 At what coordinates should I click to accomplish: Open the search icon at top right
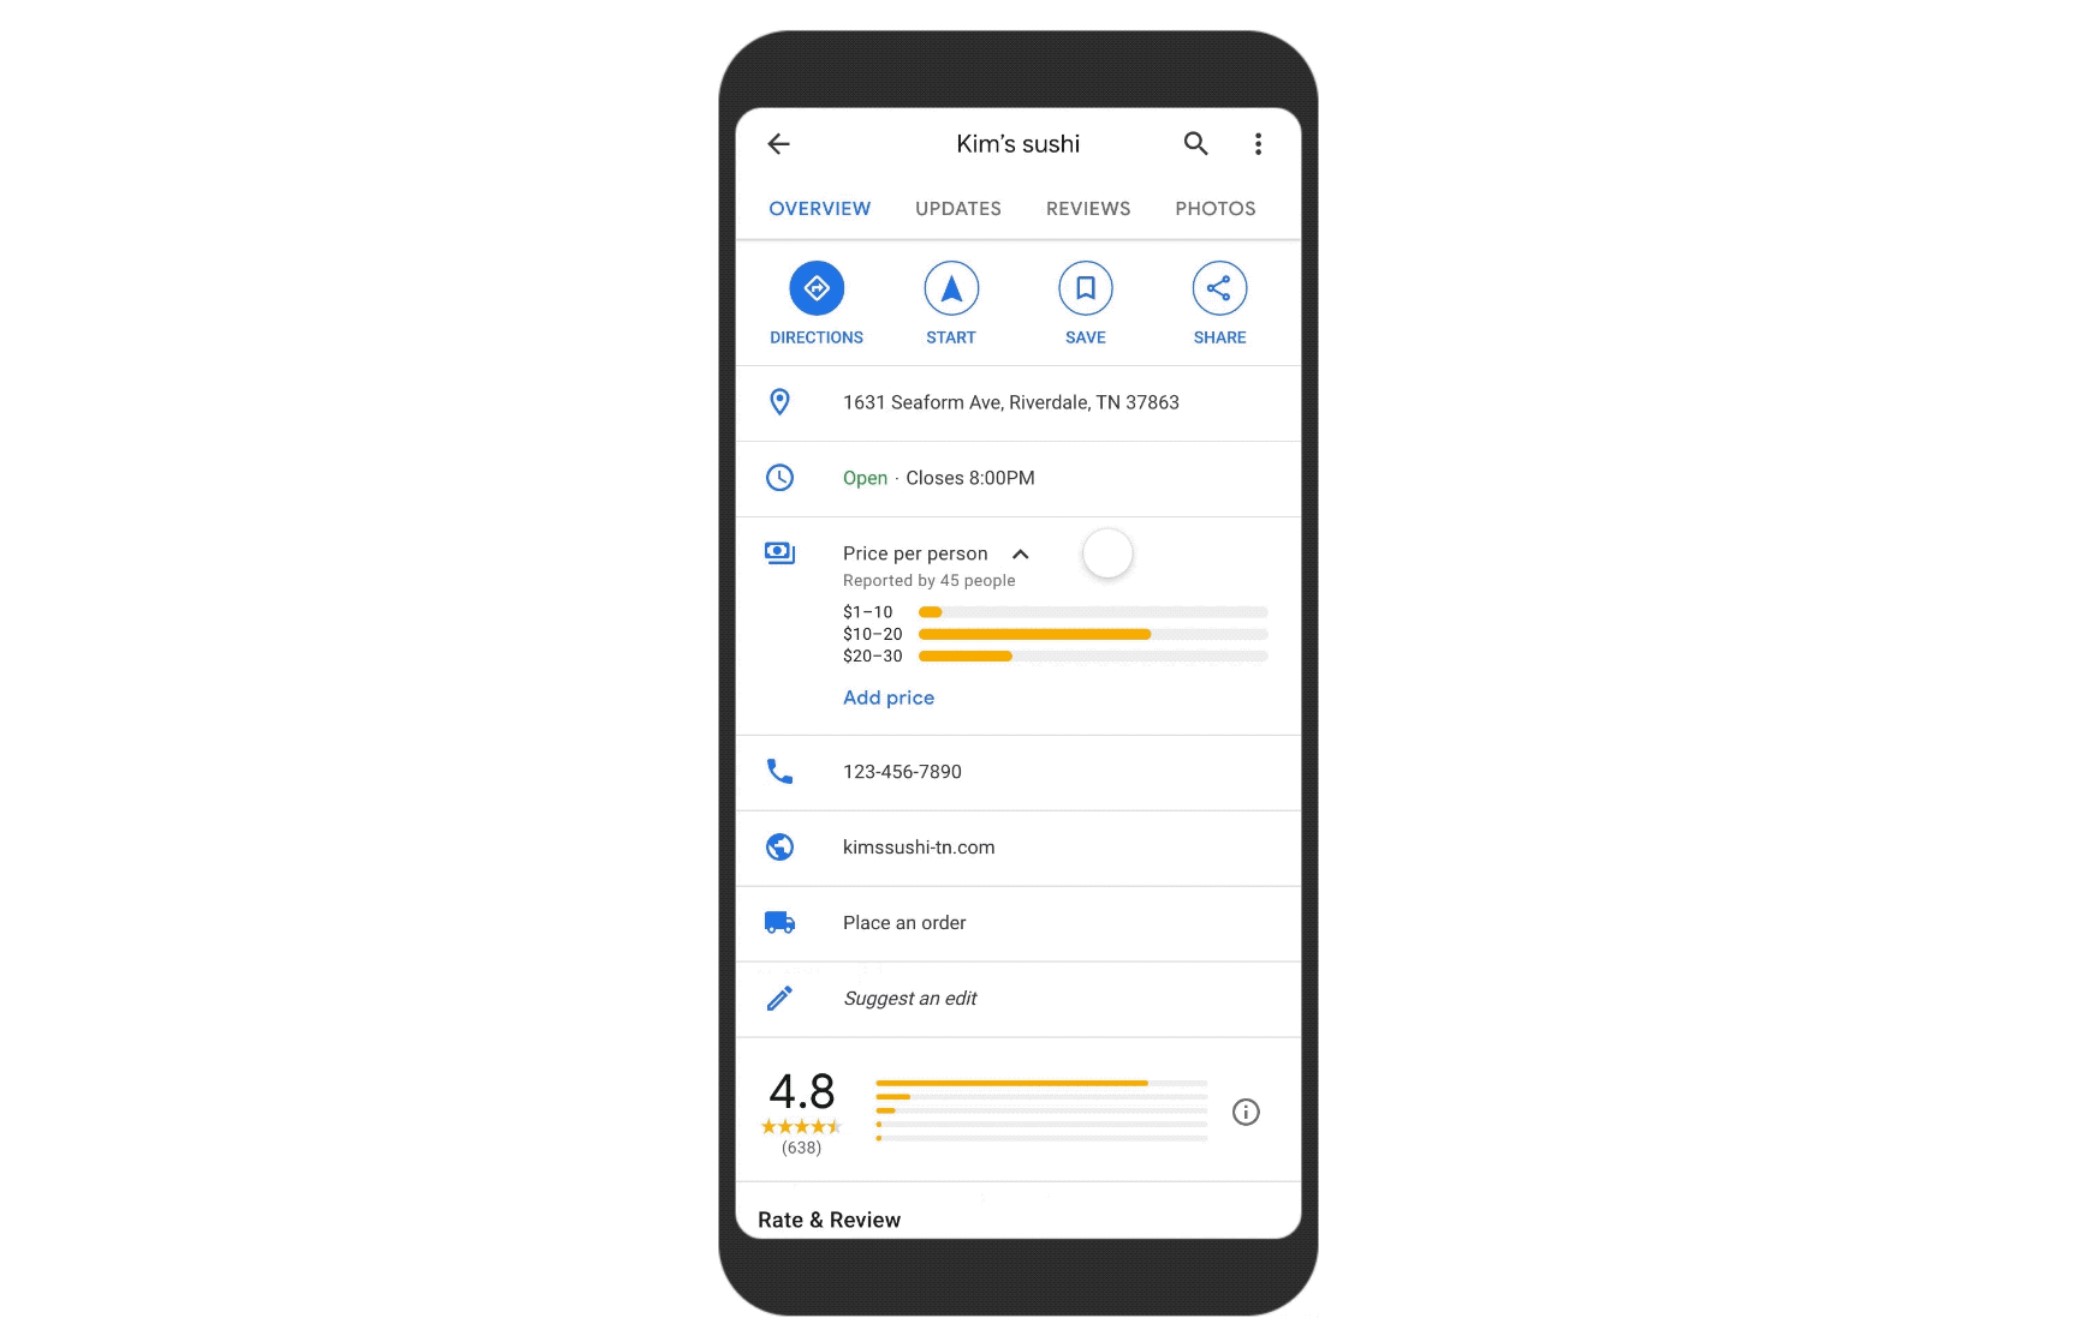pos(1196,142)
